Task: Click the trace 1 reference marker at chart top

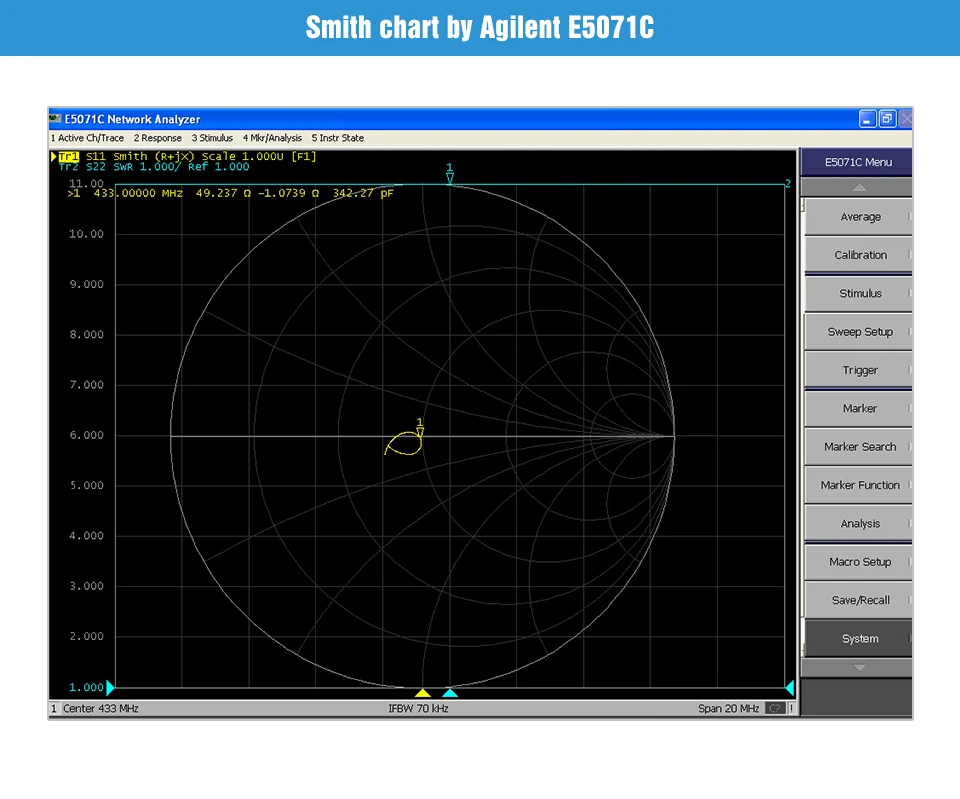Action: [x=450, y=176]
